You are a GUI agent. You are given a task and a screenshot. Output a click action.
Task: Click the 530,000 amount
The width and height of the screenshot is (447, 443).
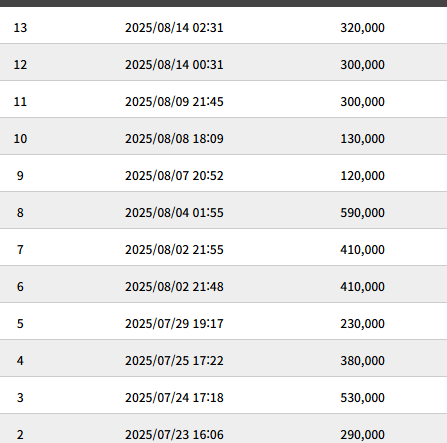(x=362, y=398)
